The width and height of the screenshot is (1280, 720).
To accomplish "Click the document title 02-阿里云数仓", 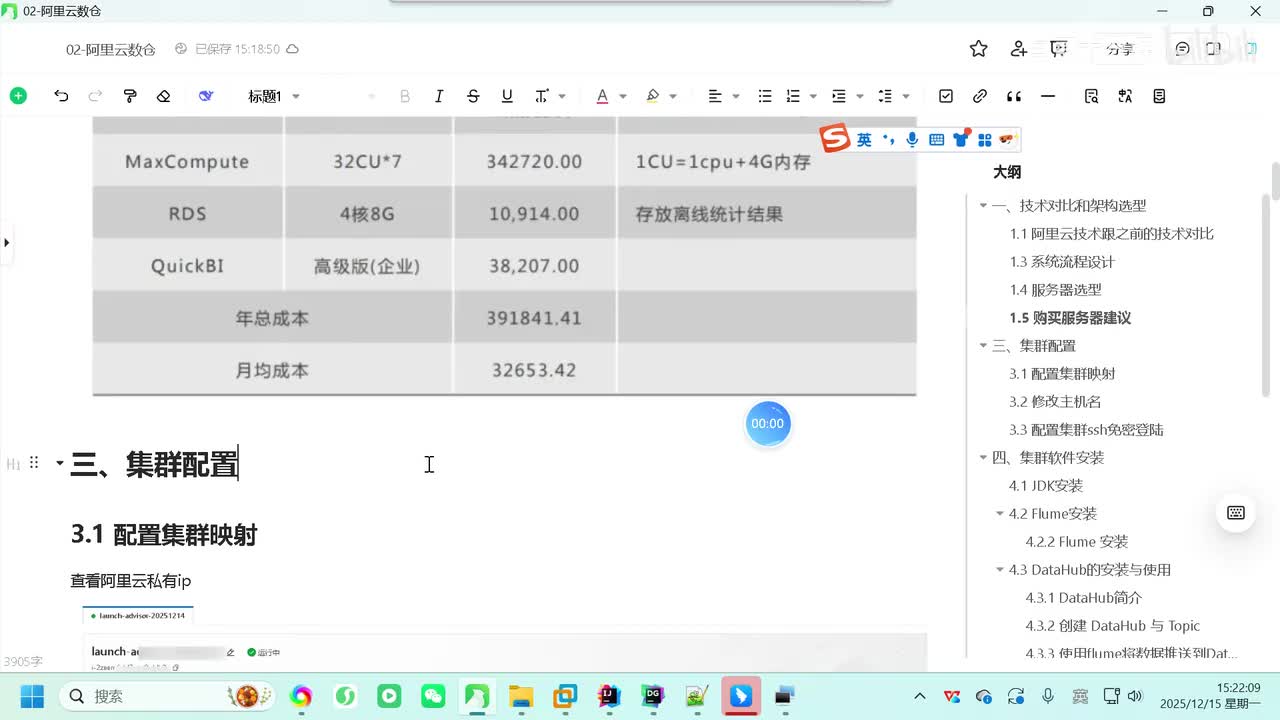I will click(x=111, y=49).
